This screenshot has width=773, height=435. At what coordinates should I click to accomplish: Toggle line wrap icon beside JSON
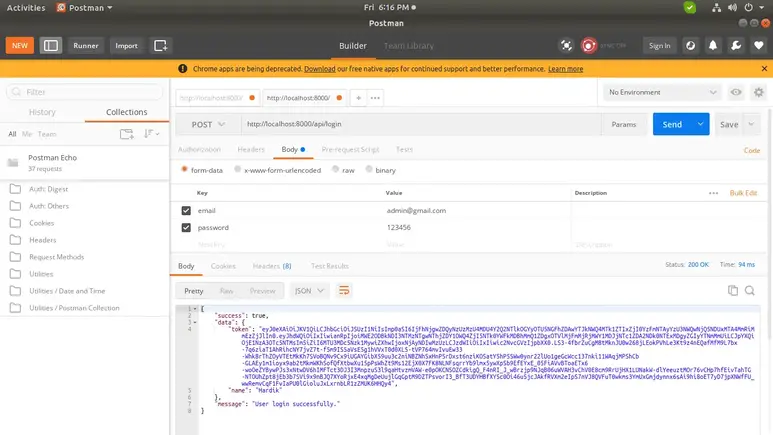pos(345,290)
